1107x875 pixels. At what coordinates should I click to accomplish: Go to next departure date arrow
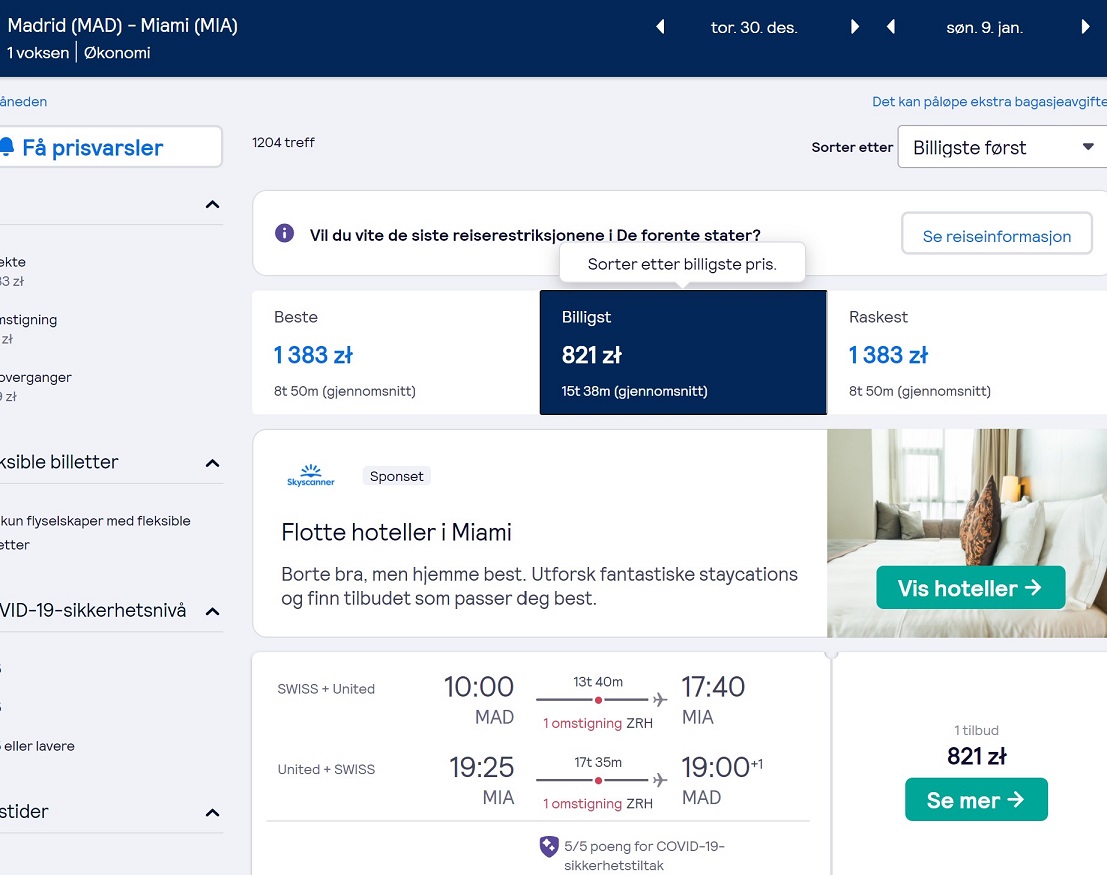coord(854,27)
